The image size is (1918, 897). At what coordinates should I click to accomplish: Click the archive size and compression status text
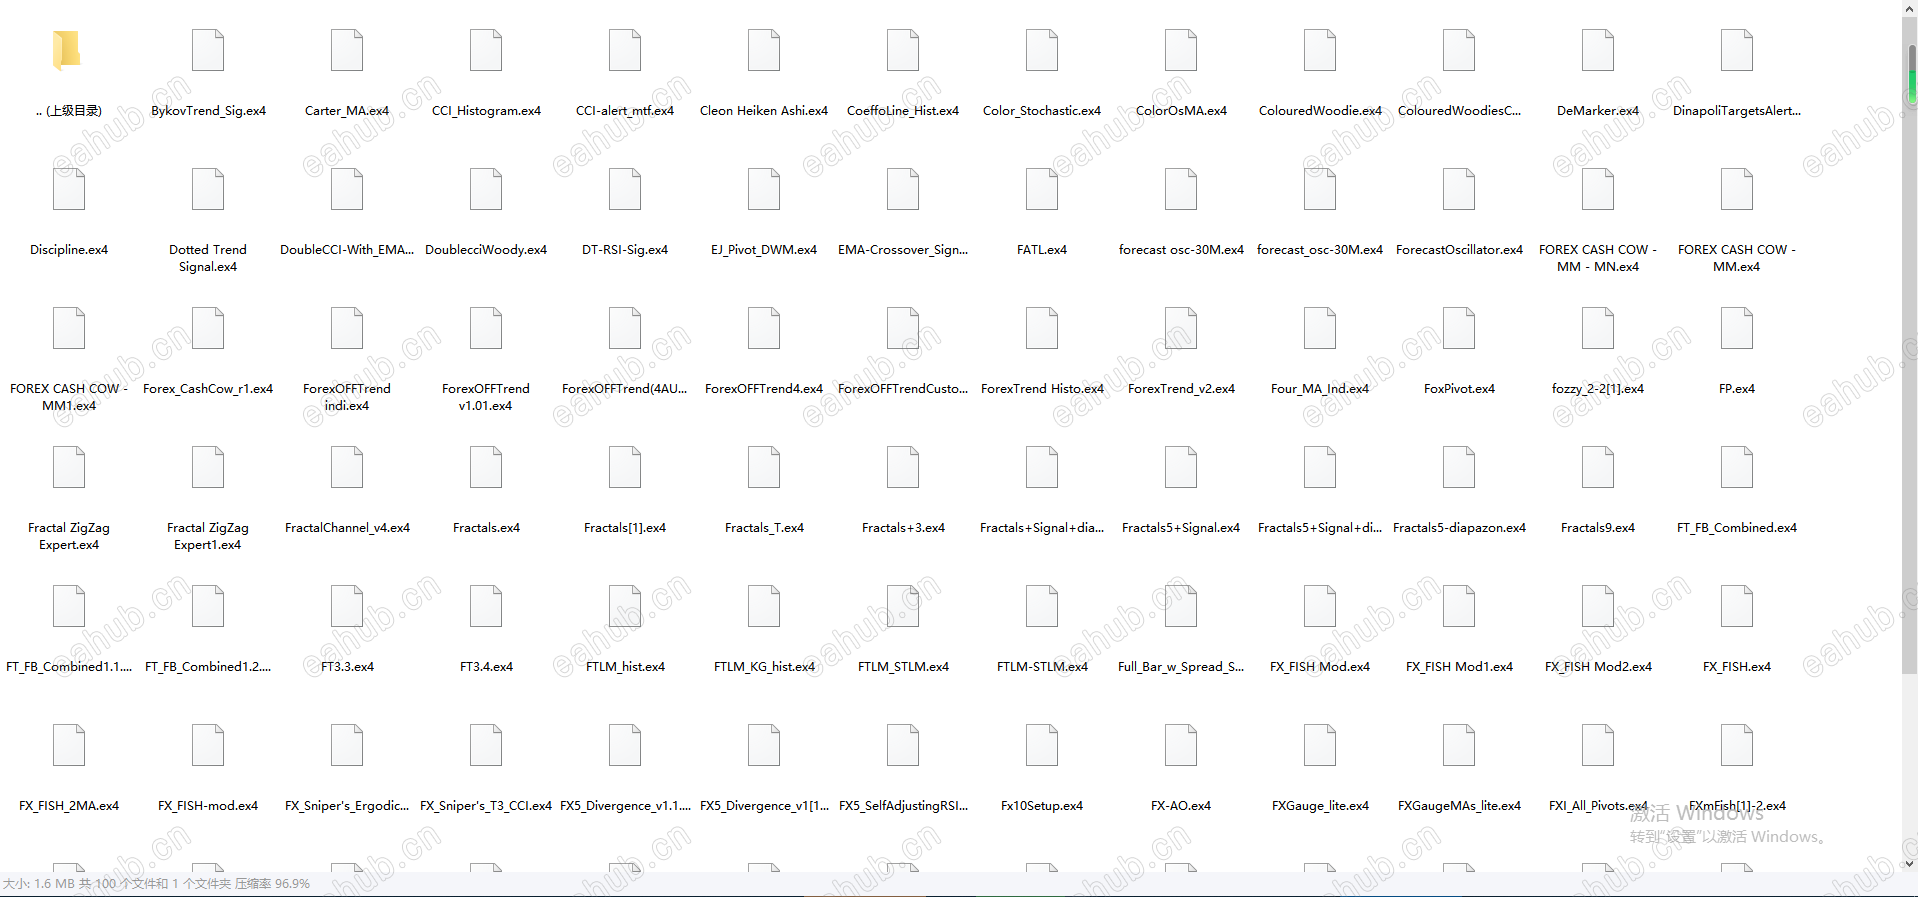coord(156,884)
